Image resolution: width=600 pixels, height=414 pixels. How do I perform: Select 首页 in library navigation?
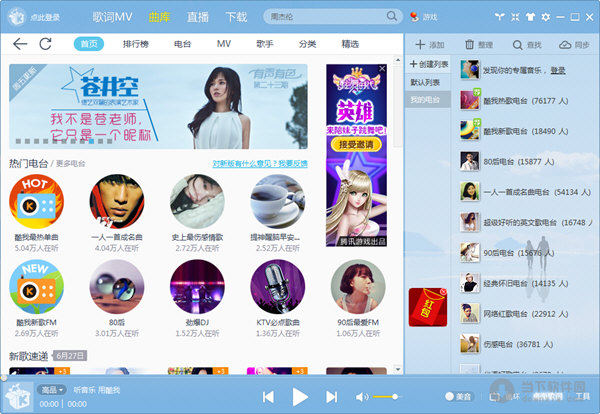[x=89, y=44]
